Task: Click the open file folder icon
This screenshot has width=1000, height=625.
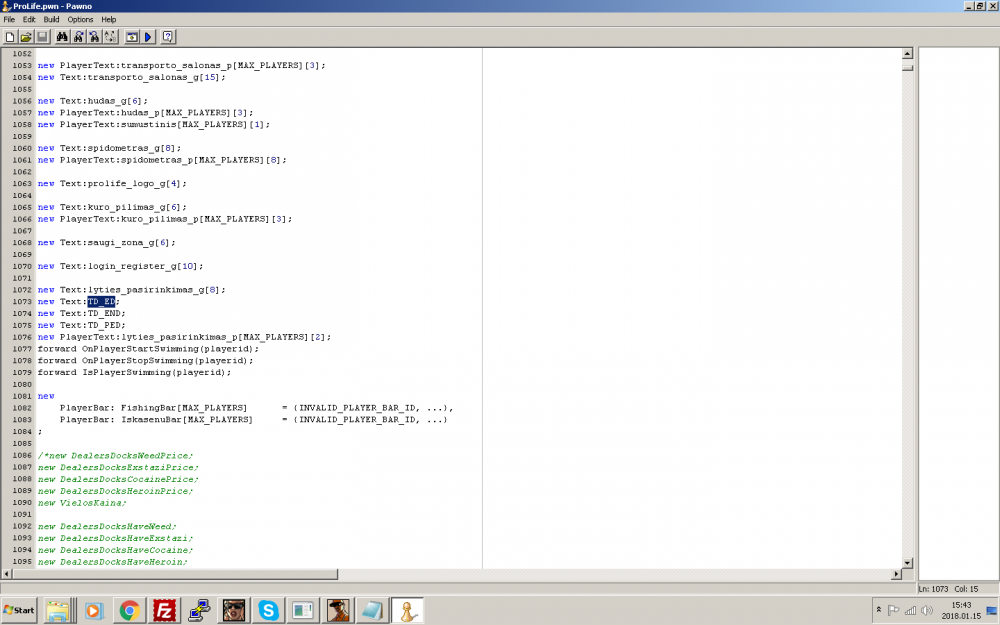Action: (26, 37)
